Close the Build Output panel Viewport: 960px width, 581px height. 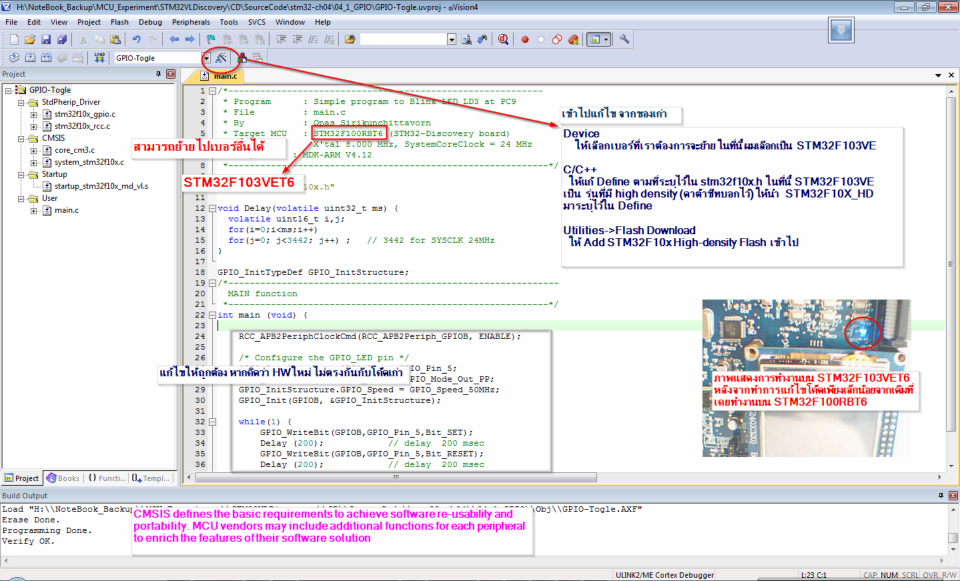coord(953,495)
